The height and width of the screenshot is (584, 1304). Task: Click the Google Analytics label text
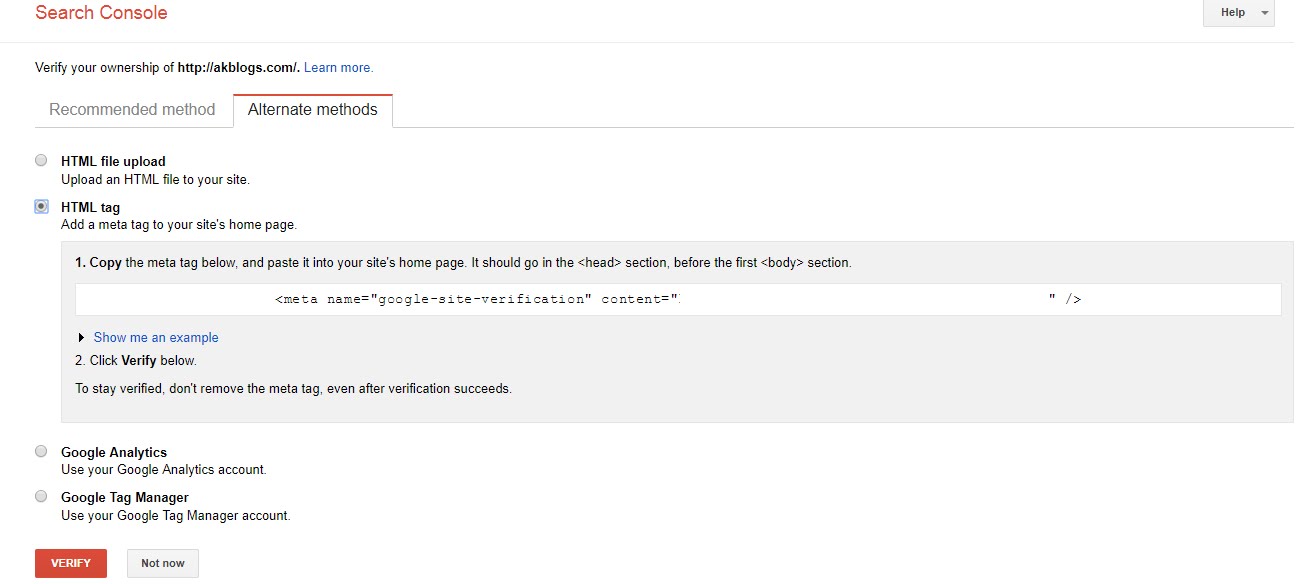[114, 452]
